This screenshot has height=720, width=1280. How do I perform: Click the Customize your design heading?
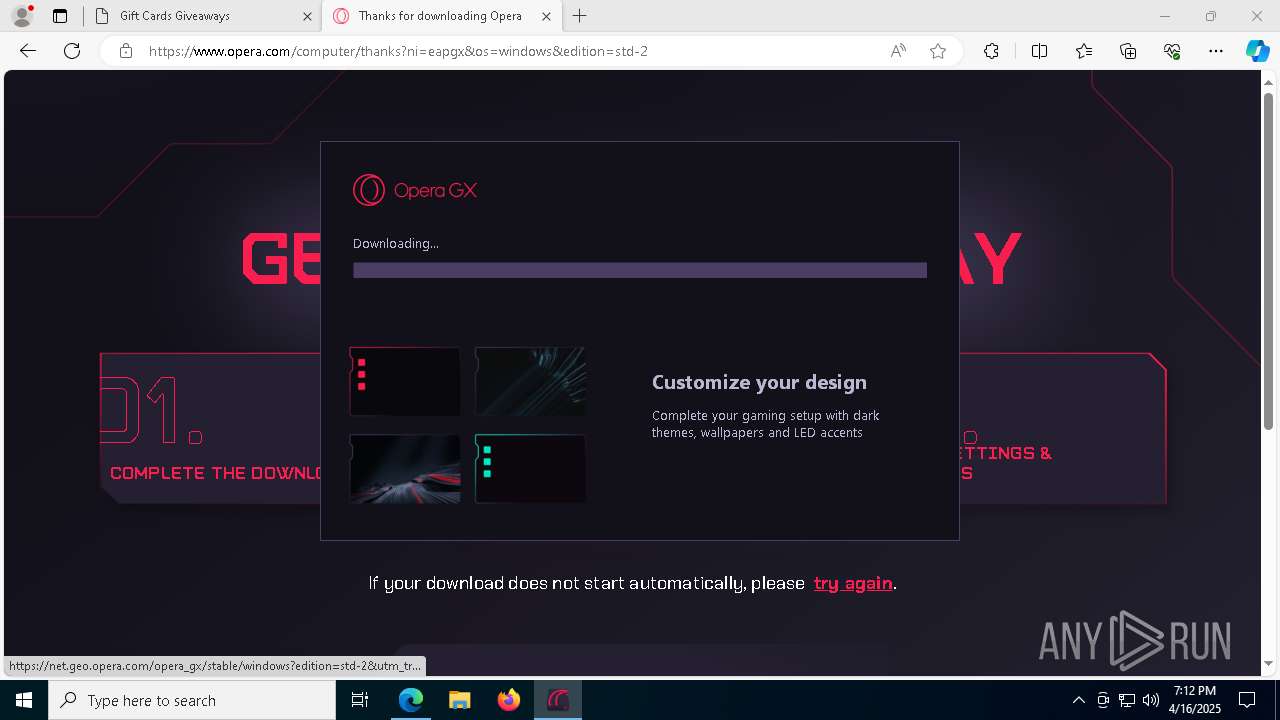pyautogui.click(x=759, y=382)
